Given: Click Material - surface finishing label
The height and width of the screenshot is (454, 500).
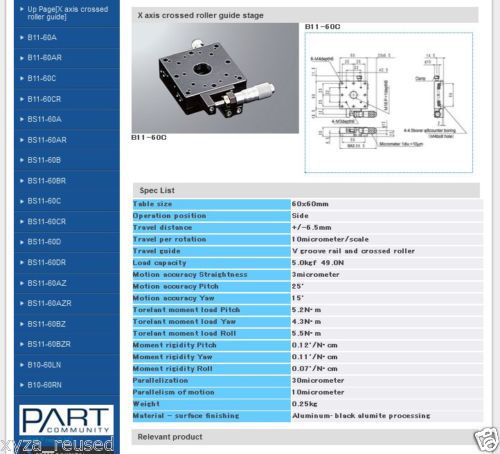Looking at the screenshot, I should point(186,416).
